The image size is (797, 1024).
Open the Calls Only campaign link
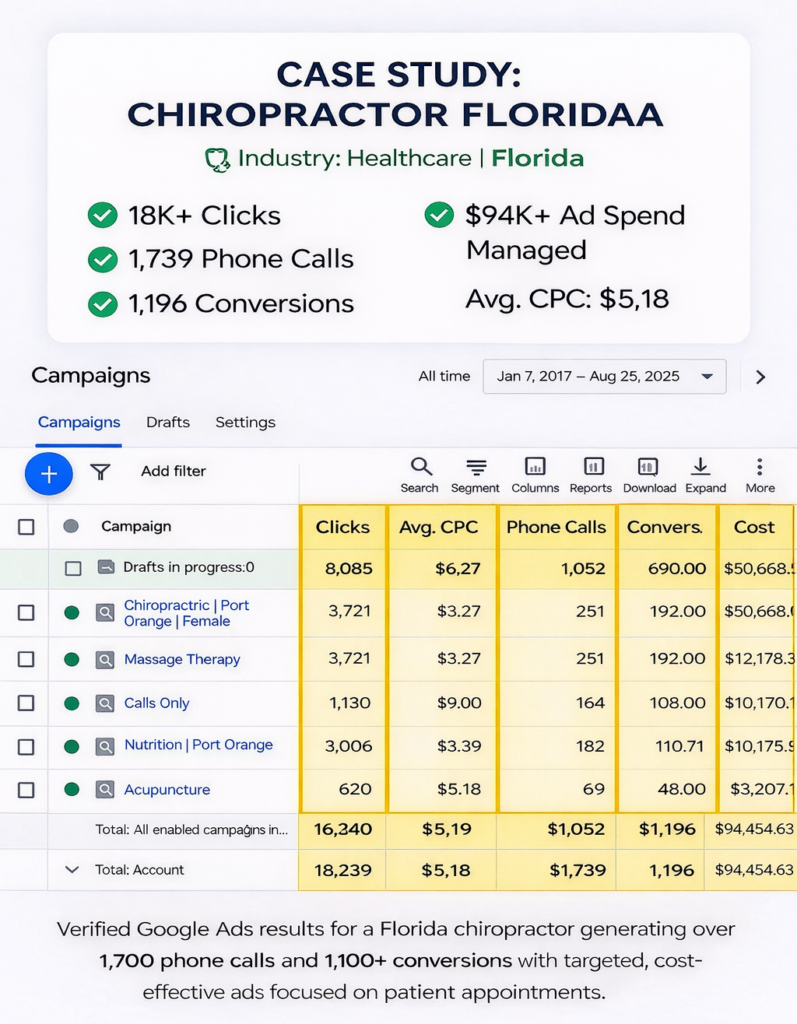click(156, 703)
